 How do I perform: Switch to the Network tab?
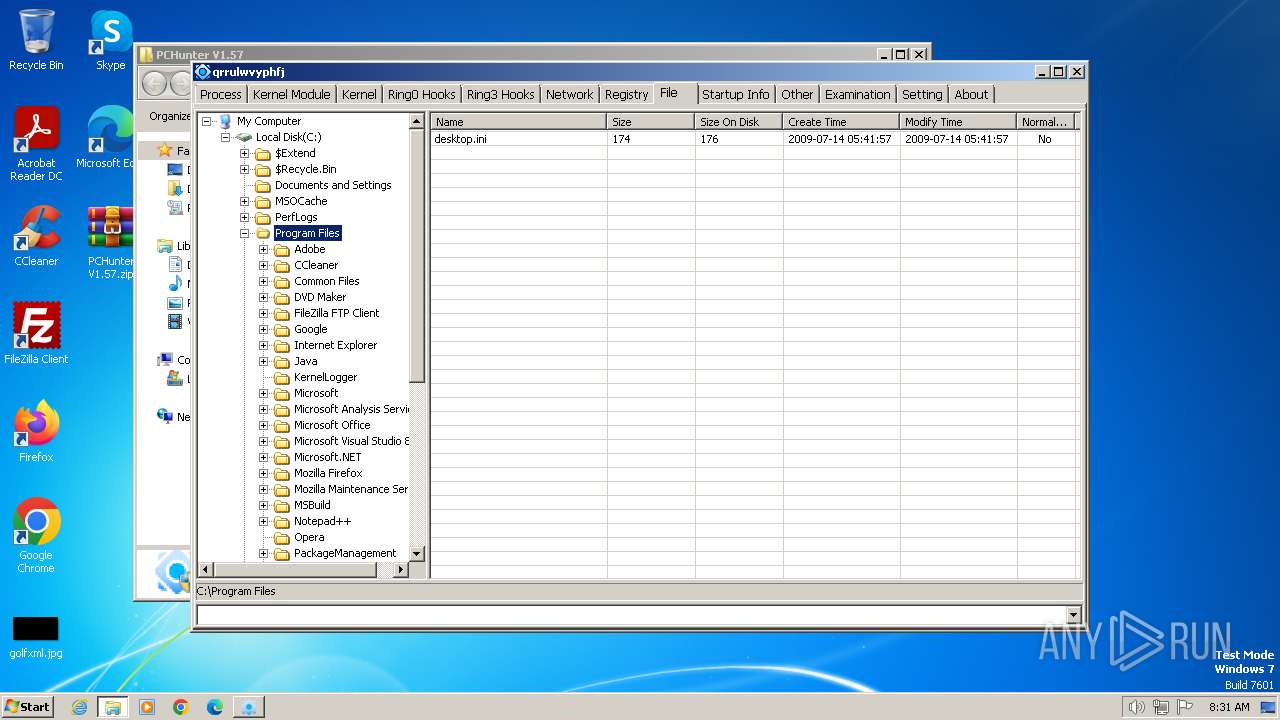pyautogui.click(x=569, y=94)
